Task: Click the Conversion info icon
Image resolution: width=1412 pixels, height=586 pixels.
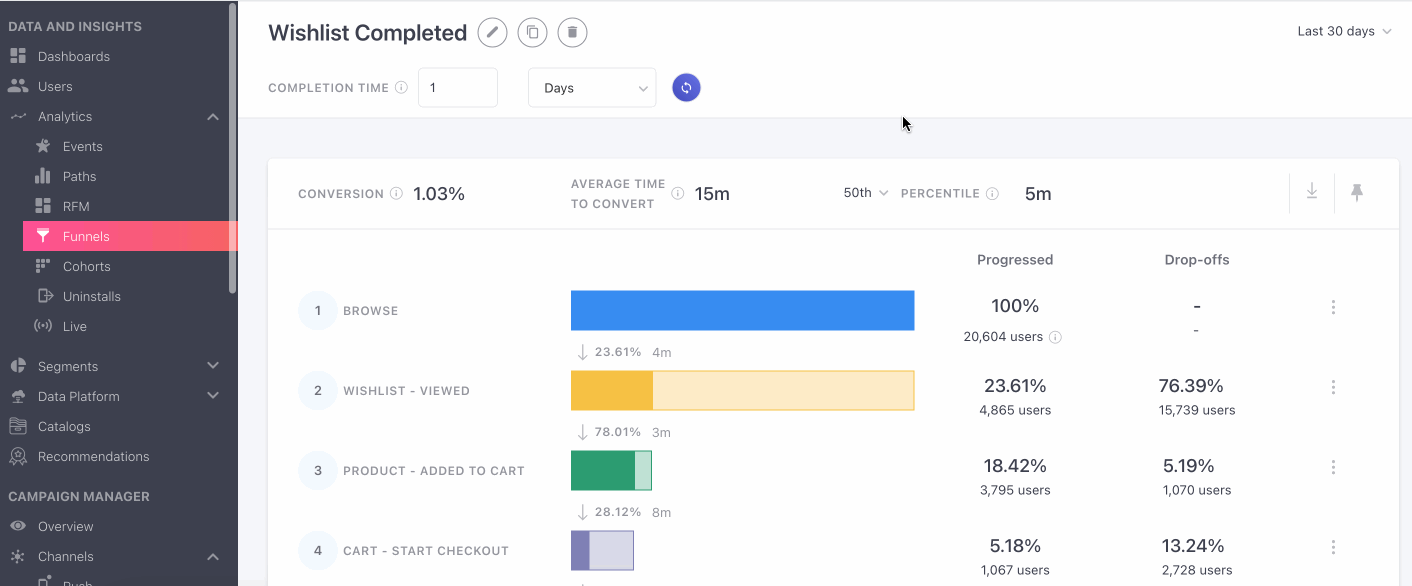Action: (396, 194)
